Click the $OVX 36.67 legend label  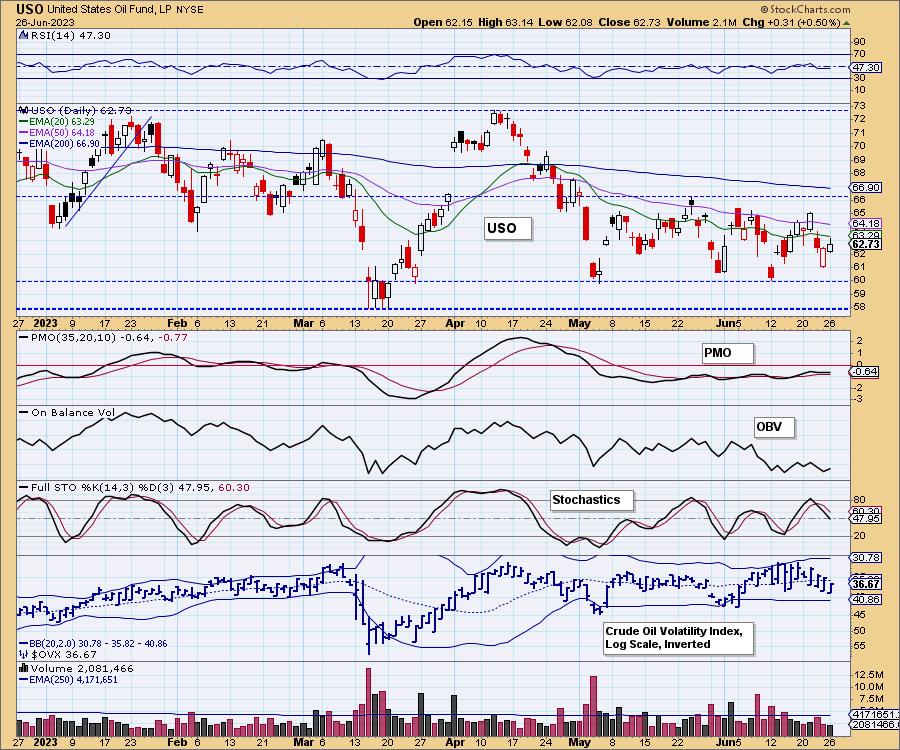[x=64, y=654]
